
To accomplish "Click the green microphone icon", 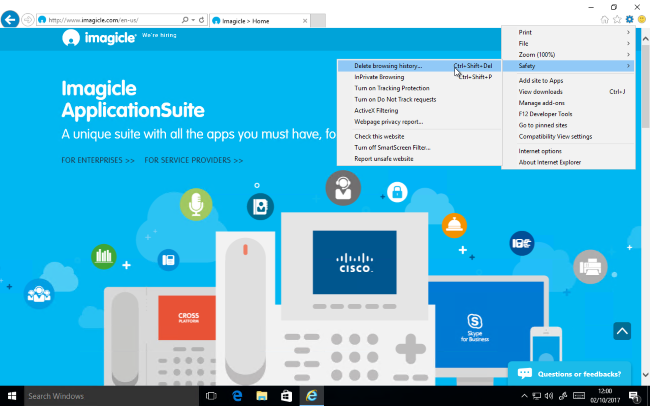I will pyautogui.click(x=196, y=204).
